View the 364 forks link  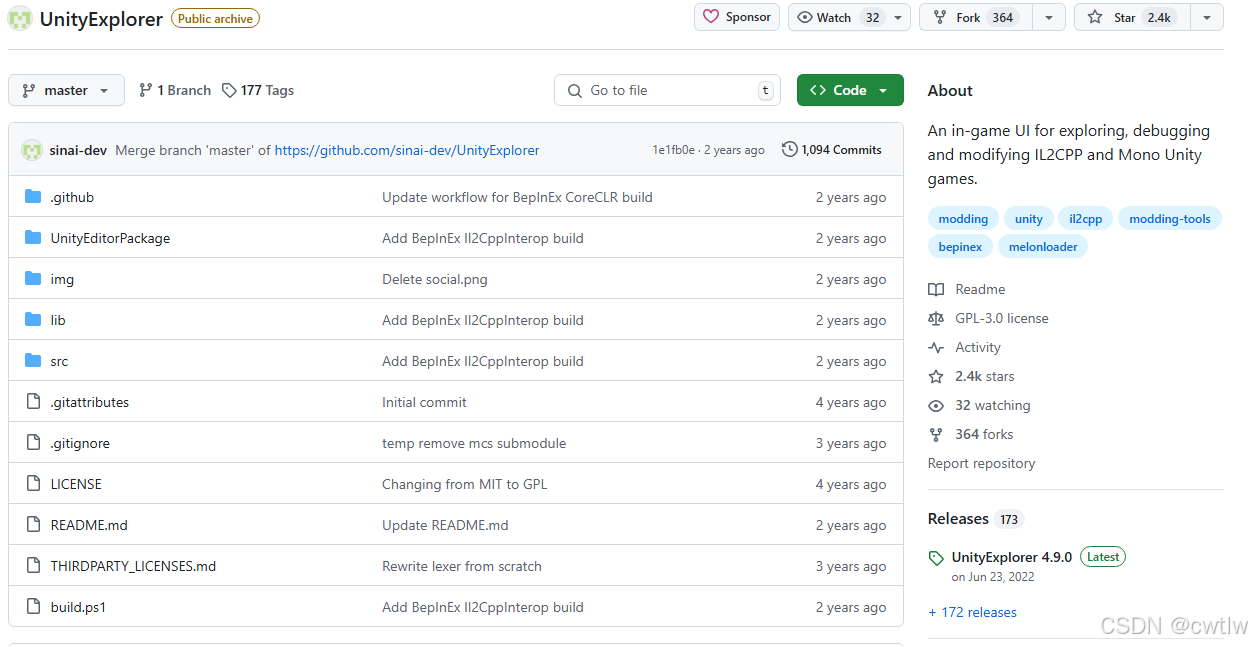971,434
